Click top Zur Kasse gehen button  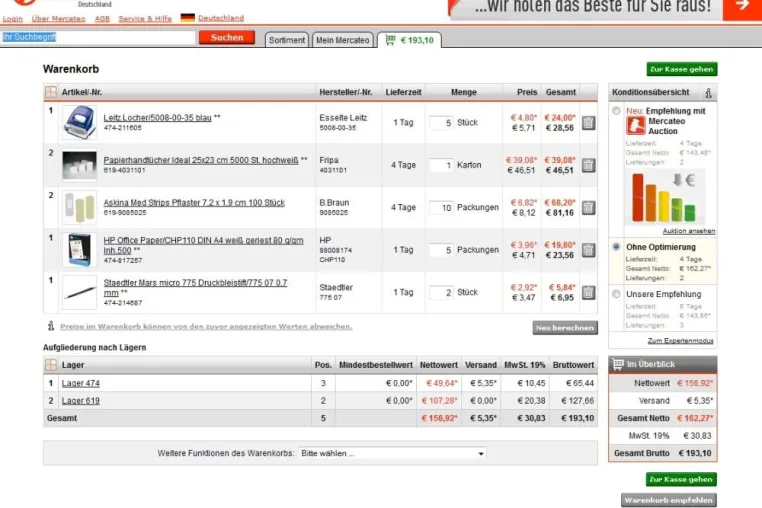coord(682,69)
